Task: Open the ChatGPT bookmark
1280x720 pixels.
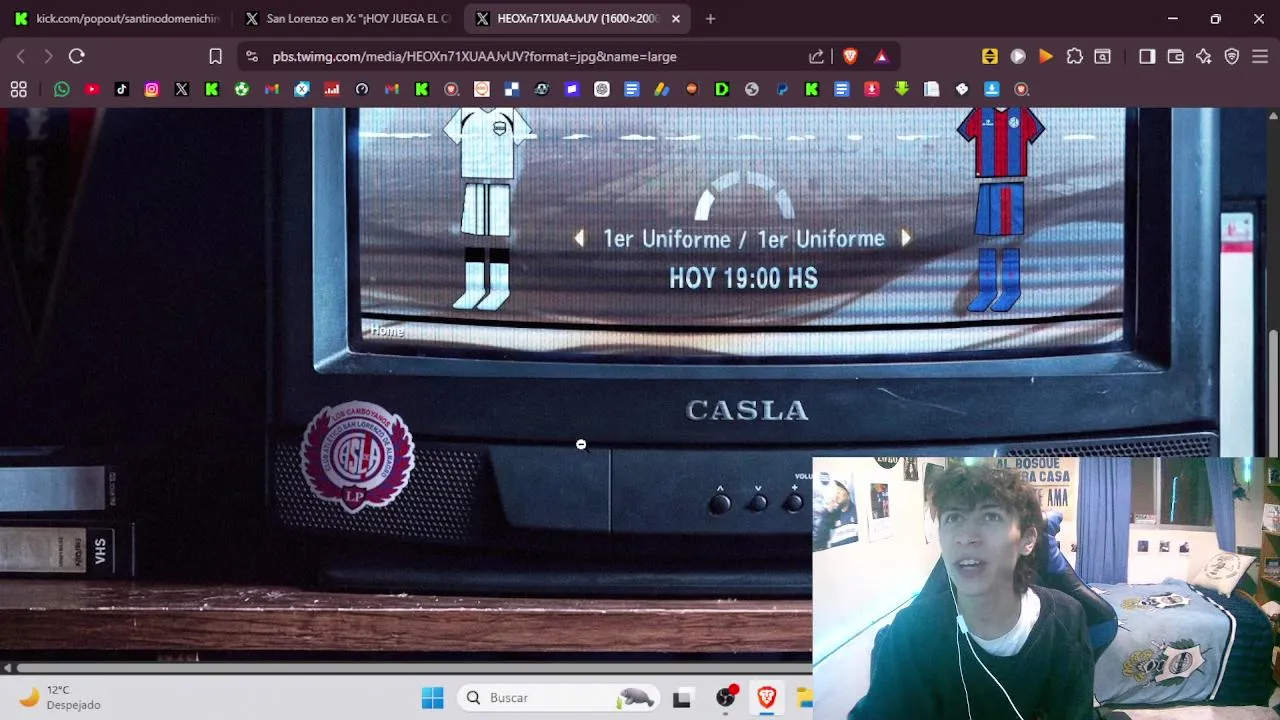Action: click(602, 89)
